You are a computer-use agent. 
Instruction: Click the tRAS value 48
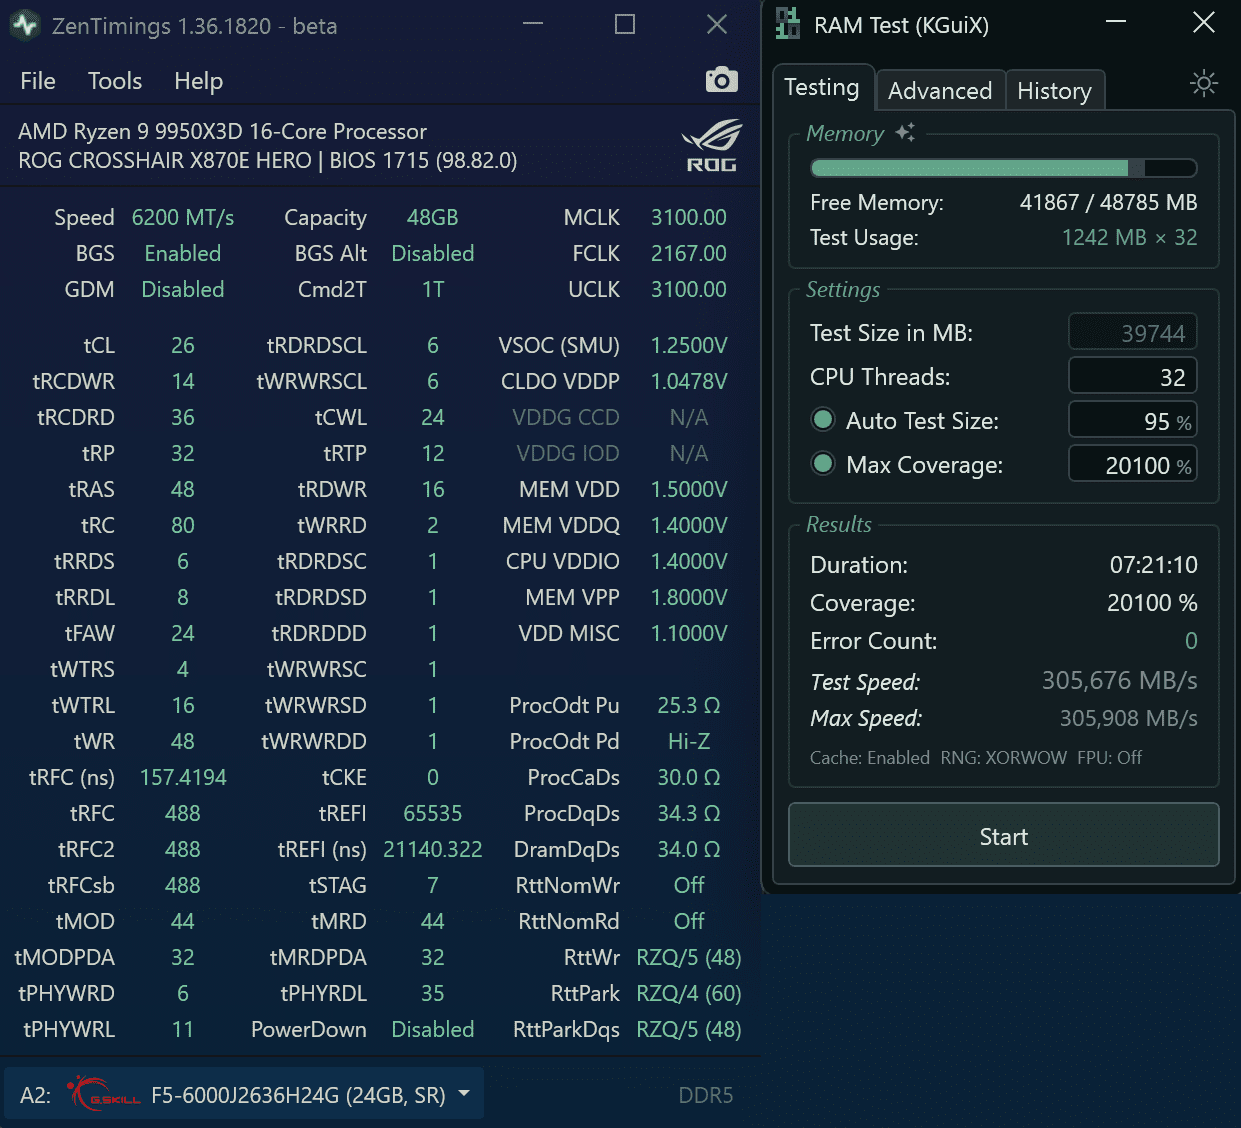point(183,489)
